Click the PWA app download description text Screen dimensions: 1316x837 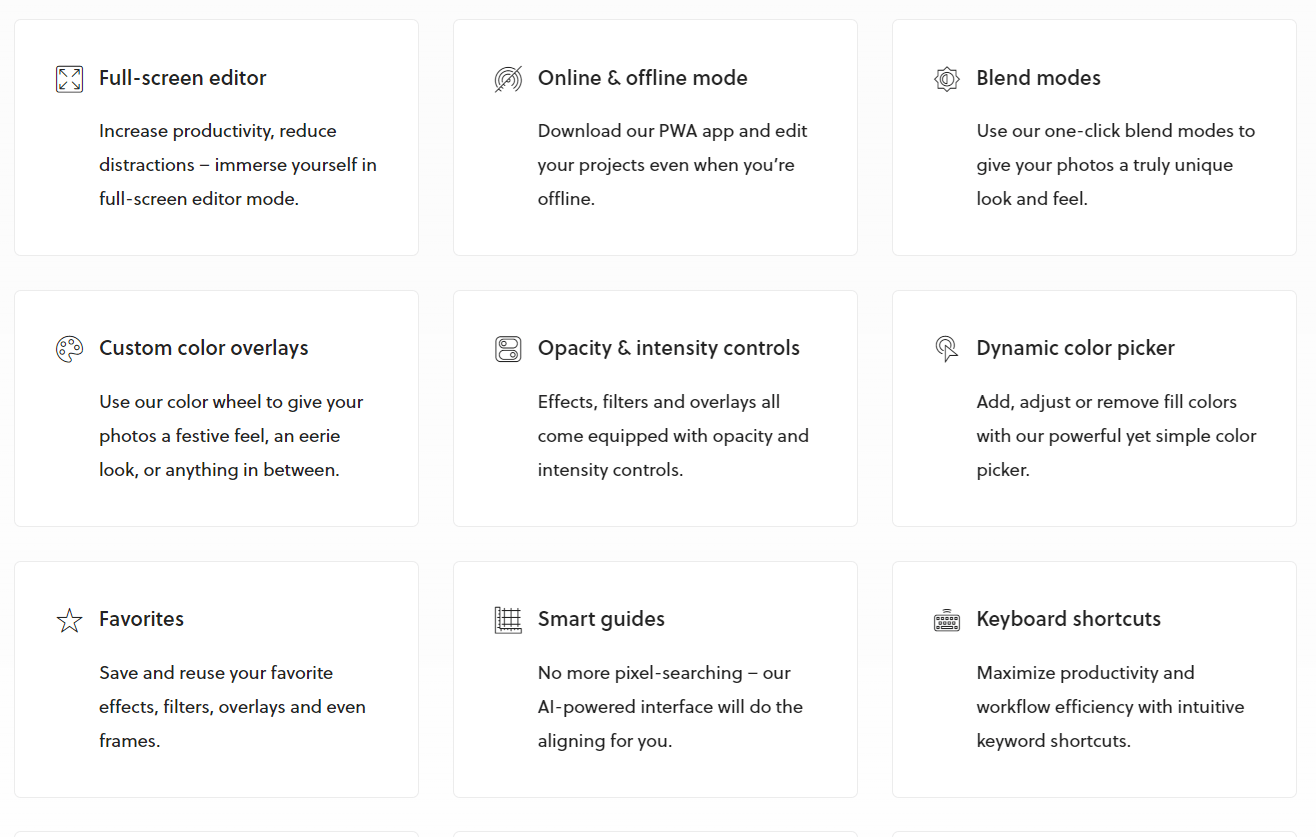tap(672, 165)
